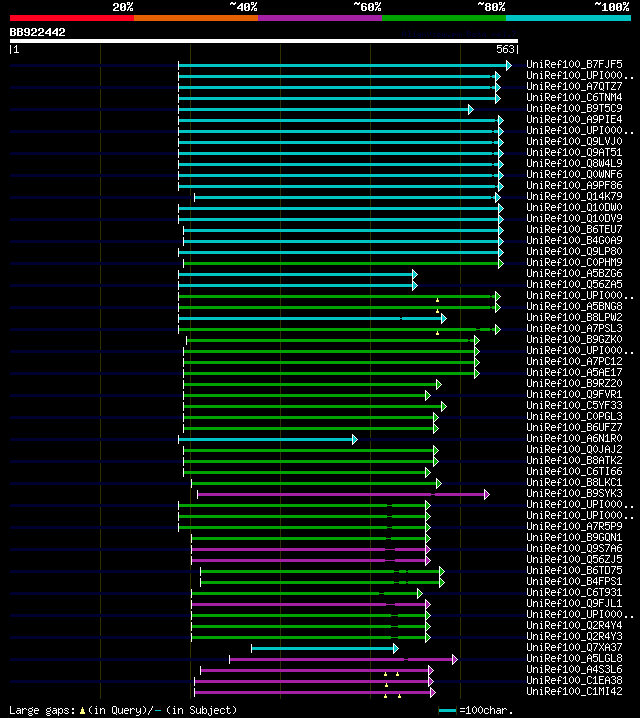Open hit UniRef100_C5YF33
The height and width of the screenshot is (718, 640).
click(574, 405)
